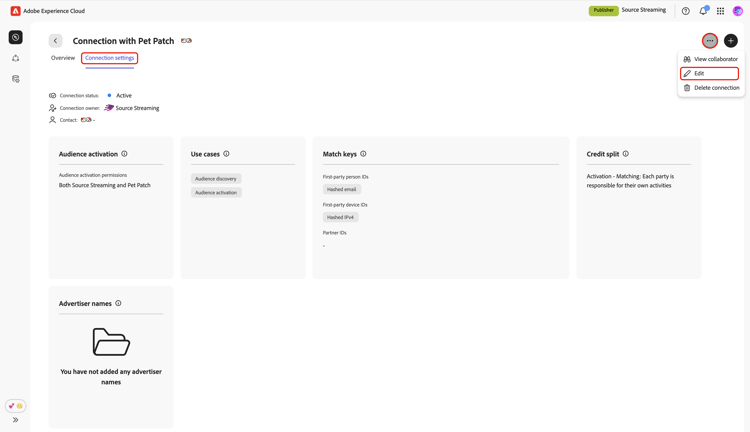Switch to the Overview tab
Image resolution: width=750 pixels, height=432 pixels.
tap(63, 58)
